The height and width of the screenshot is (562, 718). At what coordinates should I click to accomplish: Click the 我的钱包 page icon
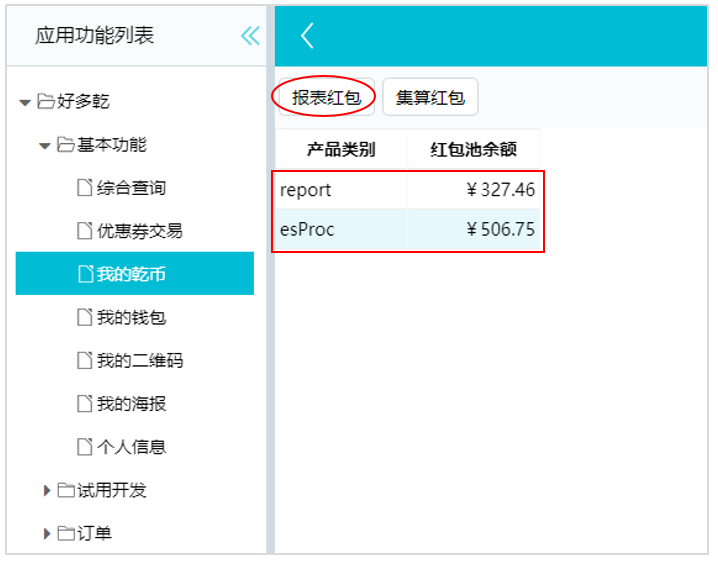click(85, 317)
